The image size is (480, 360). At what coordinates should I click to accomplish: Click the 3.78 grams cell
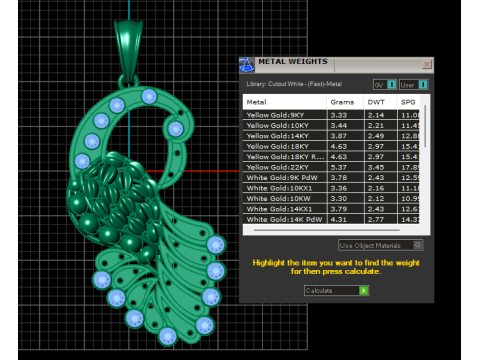[345, 178]
